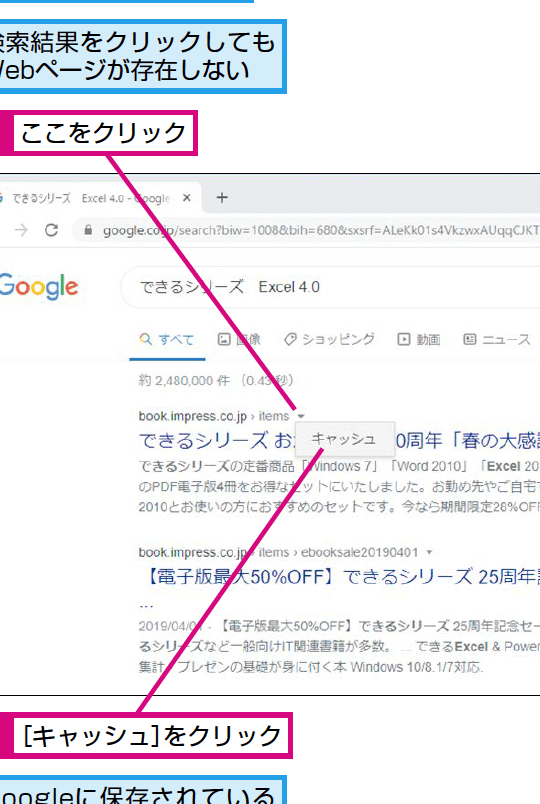This screenshot has width=540, height=804.
Task: Click the 約 2,480,000 件 result count text
Action: click(x=184, y=381)
